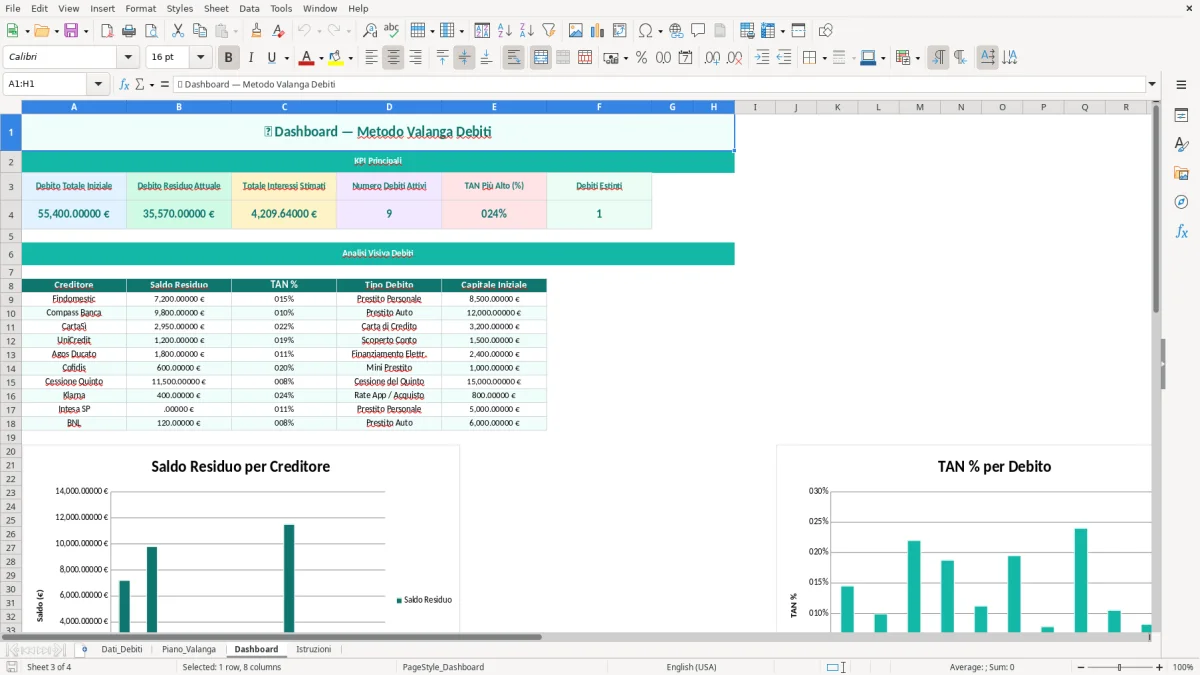
Task: Toggle Align Left
Action: click(371, 58)
